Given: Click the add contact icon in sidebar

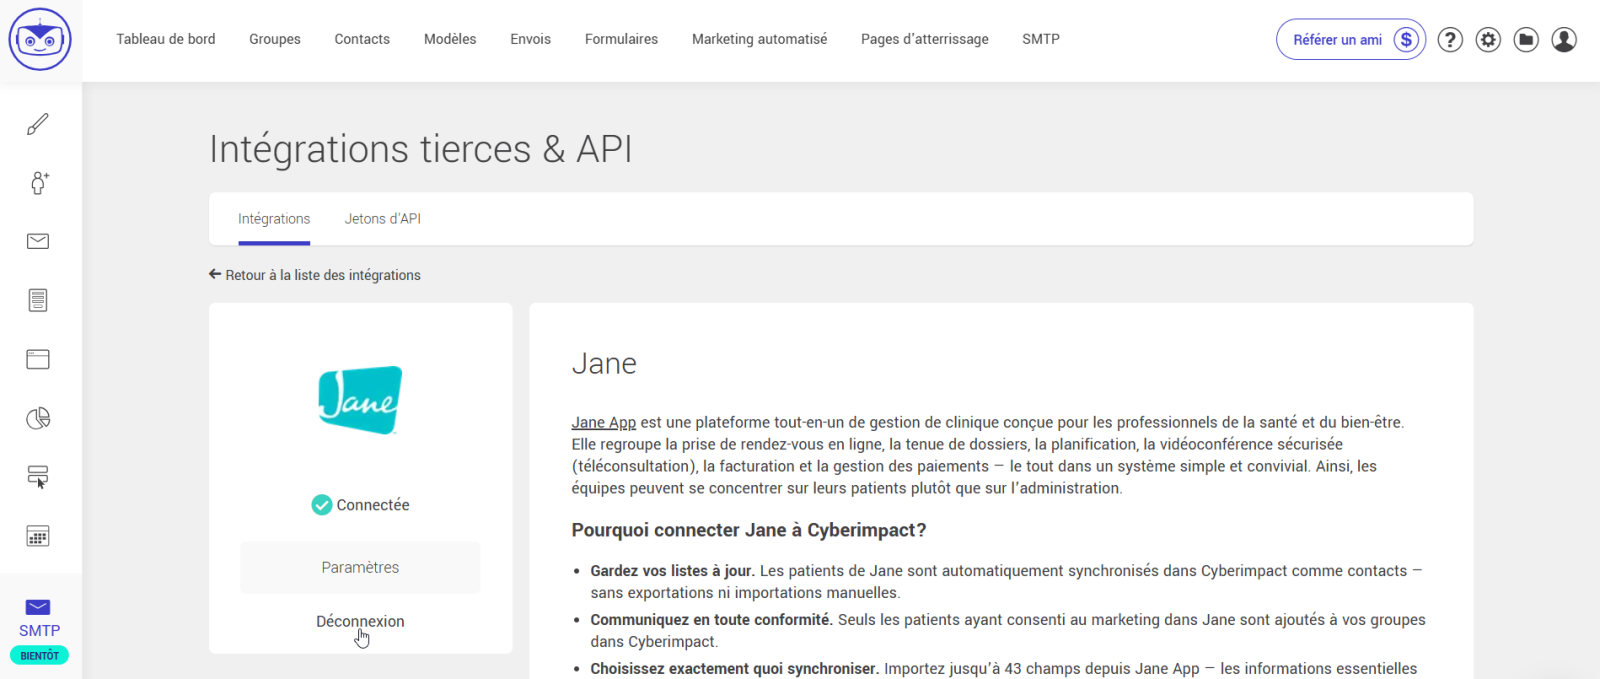Looking at the screenshot, I should [x=39, y=183].
